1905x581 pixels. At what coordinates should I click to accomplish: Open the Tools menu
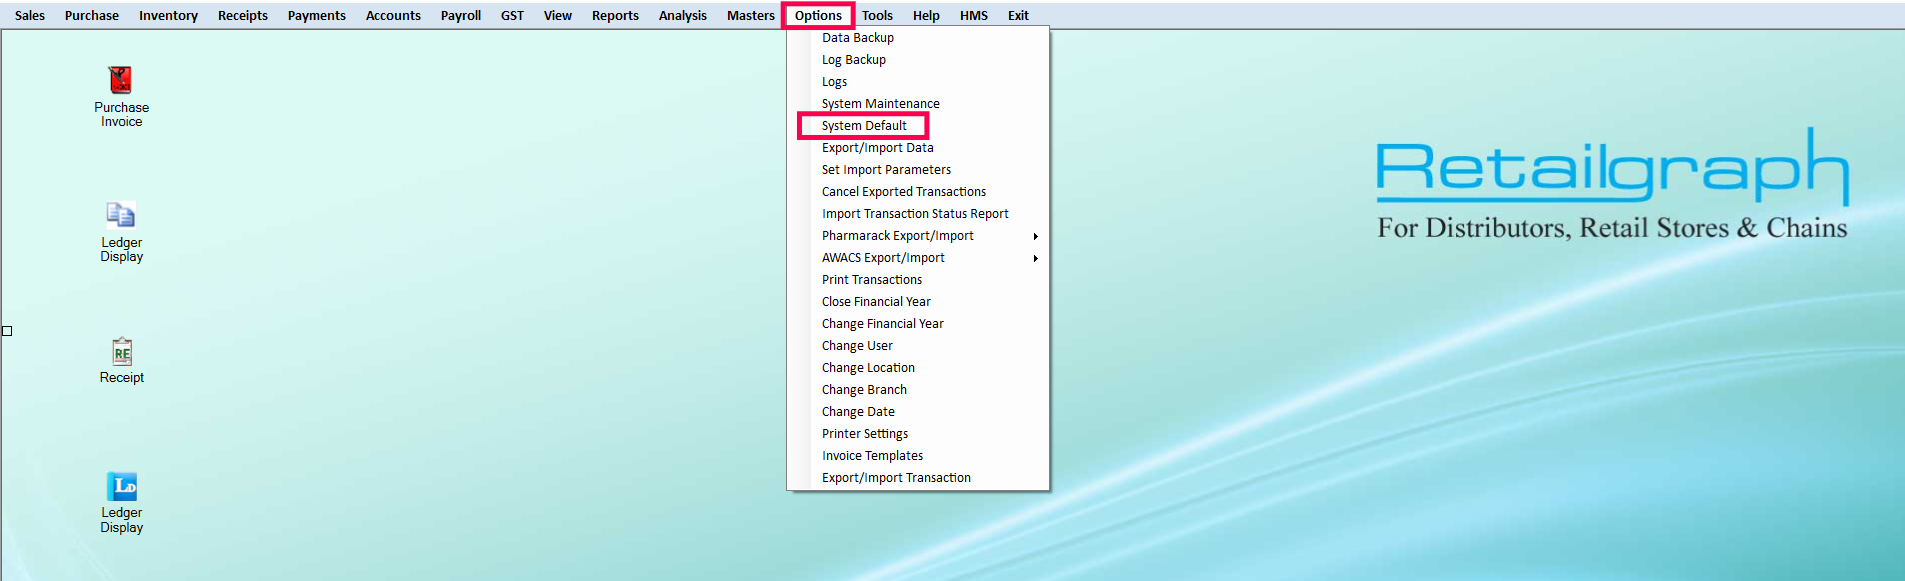pyautogui.click(x=877, y=15)
